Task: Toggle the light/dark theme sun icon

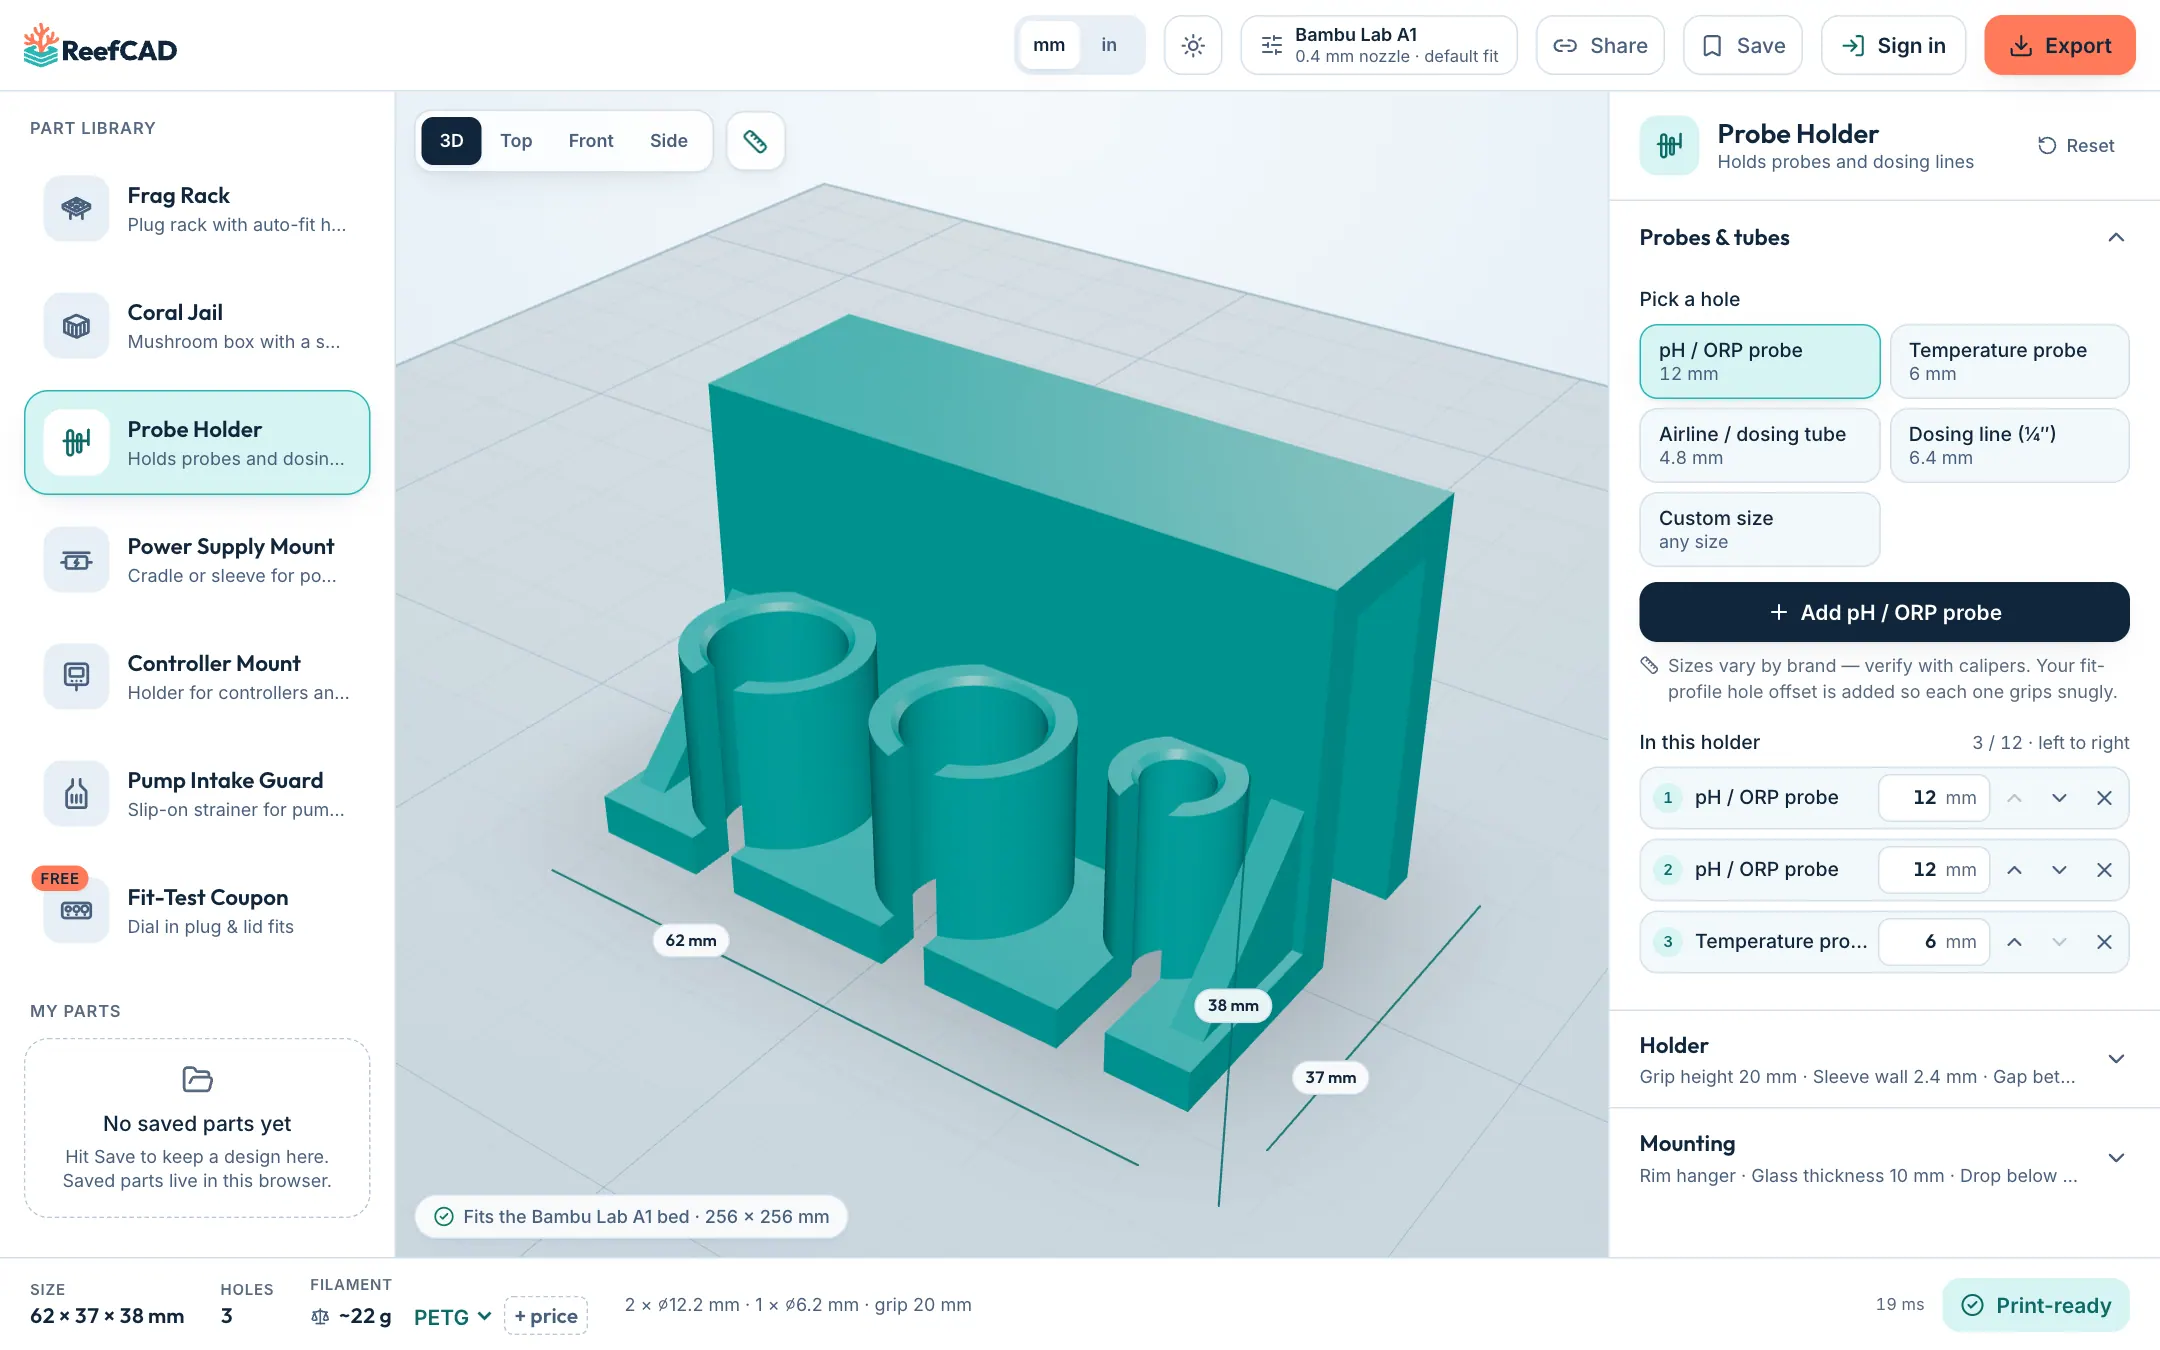Action: pos(1193,45)
